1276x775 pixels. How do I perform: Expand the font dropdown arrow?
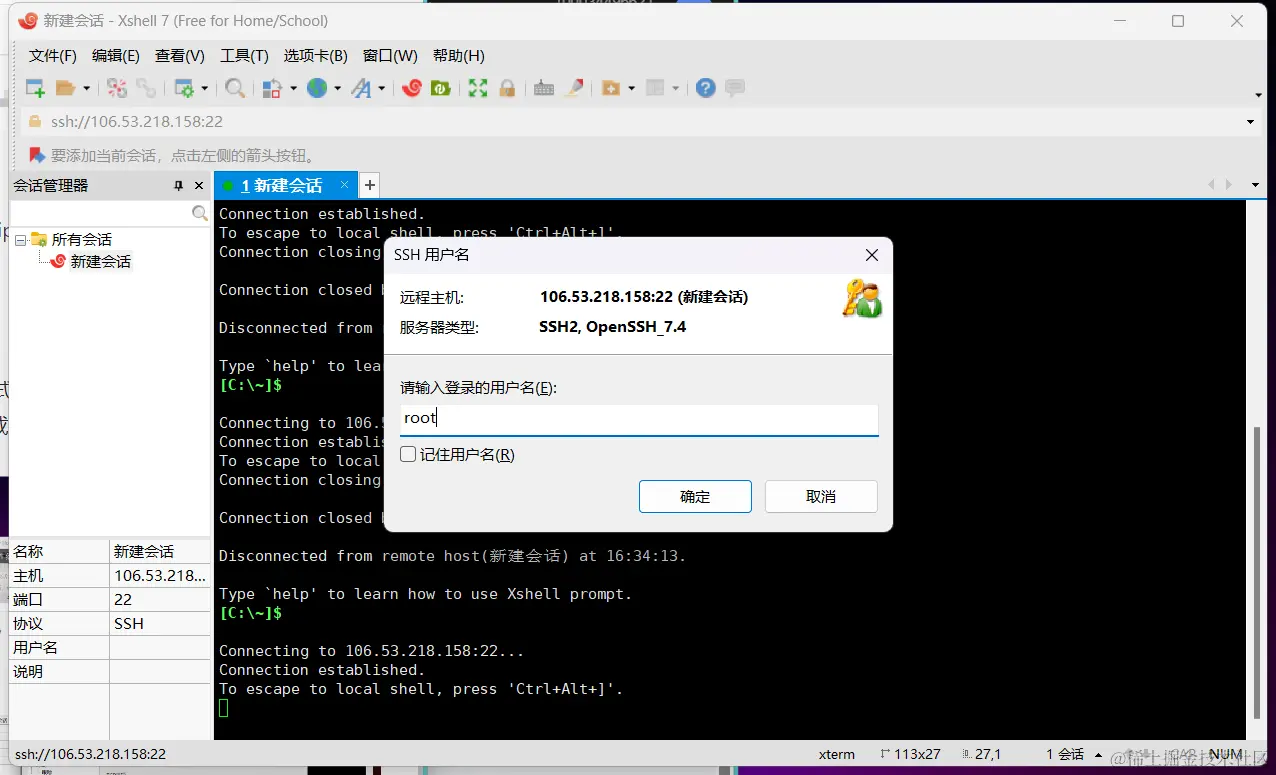(382, 88)
